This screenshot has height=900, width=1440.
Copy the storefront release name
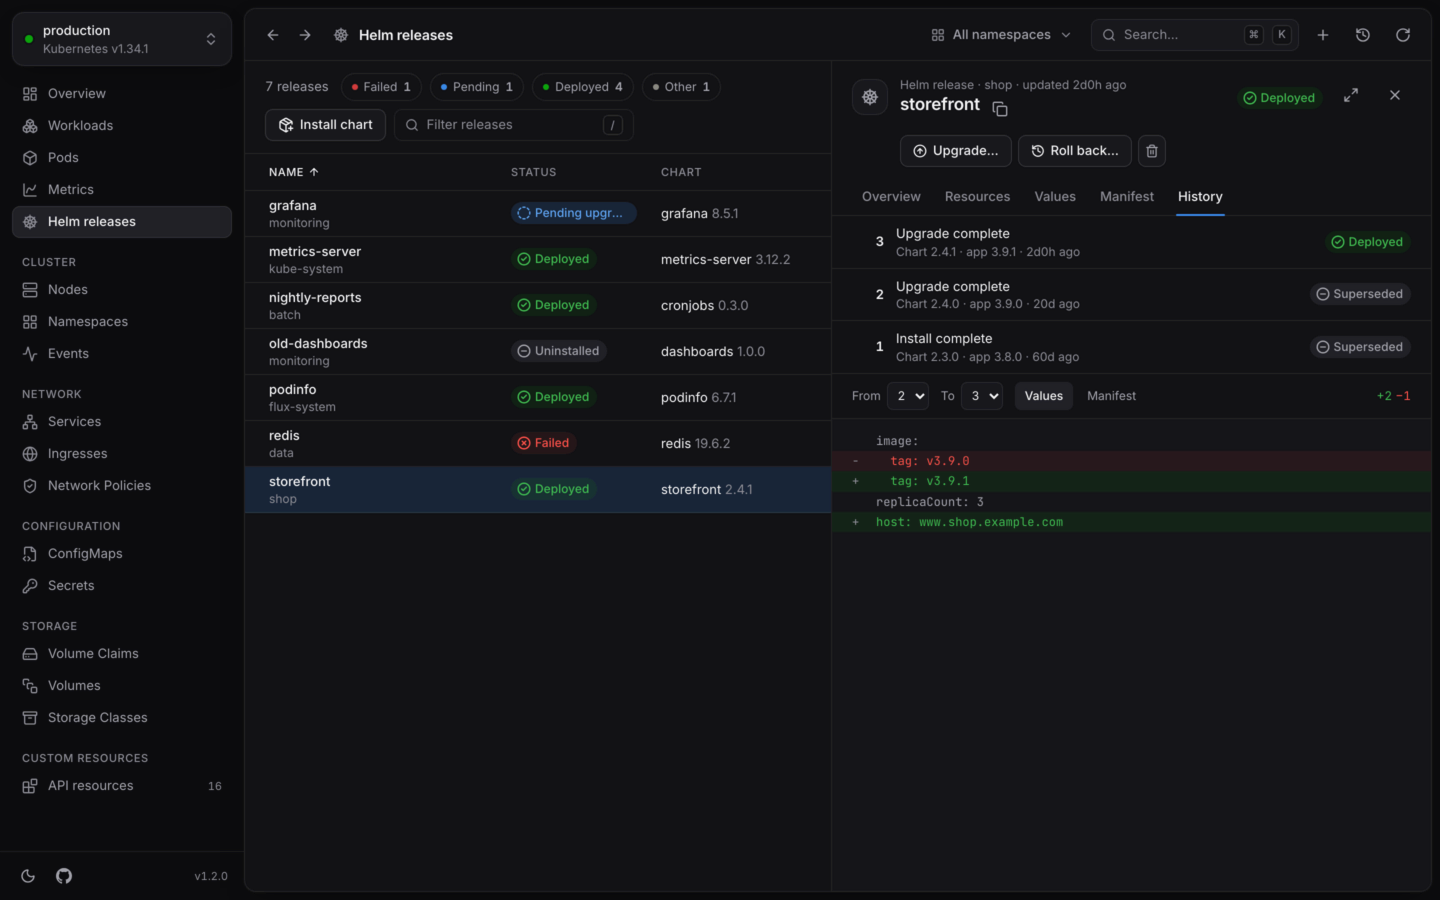(1000, 109)
